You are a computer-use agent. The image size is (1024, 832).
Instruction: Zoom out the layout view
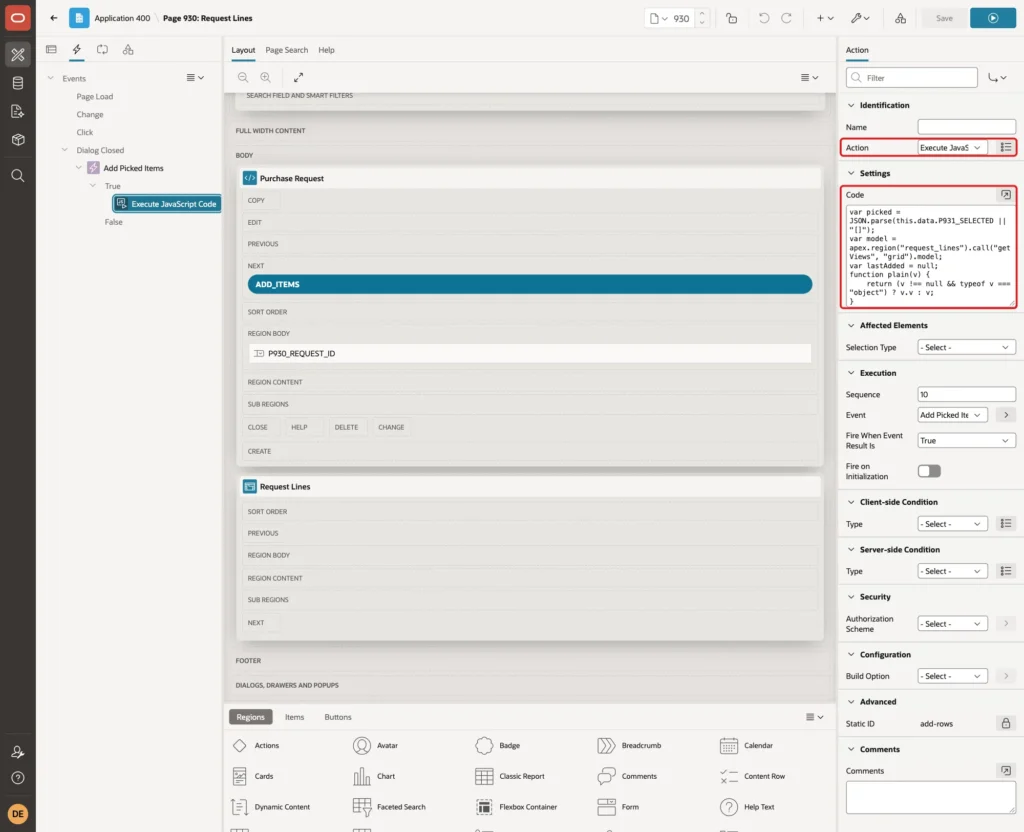click(x=243, y=77)
